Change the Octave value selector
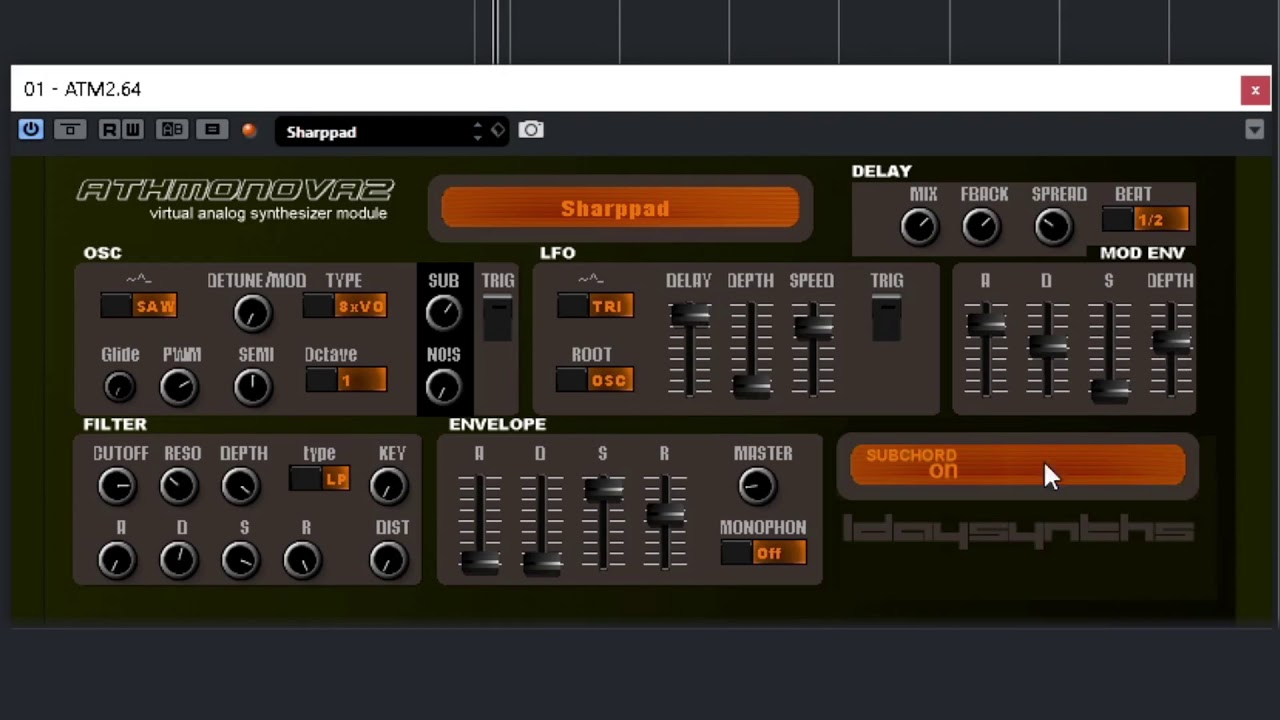The width and height of the screenshot is (1280, 720). click(346, 380)
